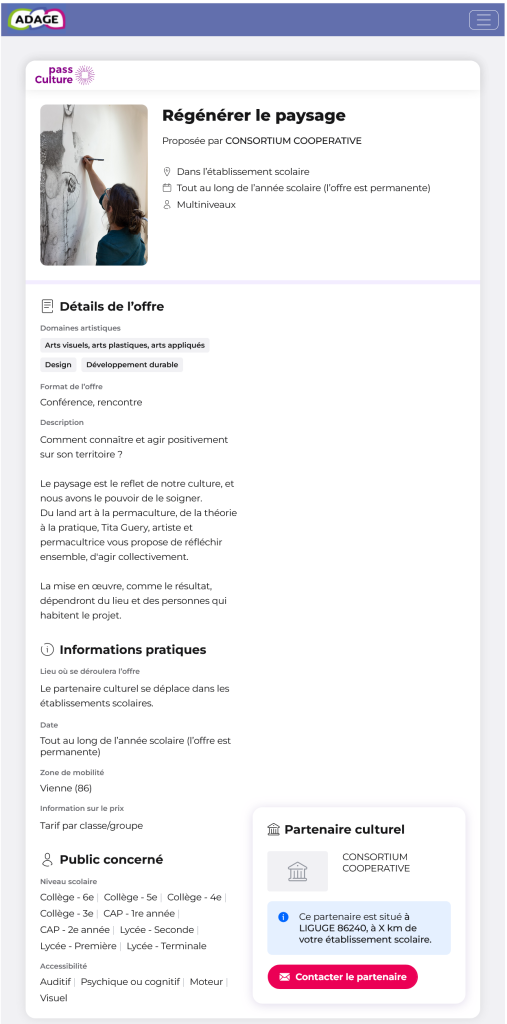Click Contacter le partenaire button
The width and height of the screenshot is (507, 1024).
[x=342, y=977]
